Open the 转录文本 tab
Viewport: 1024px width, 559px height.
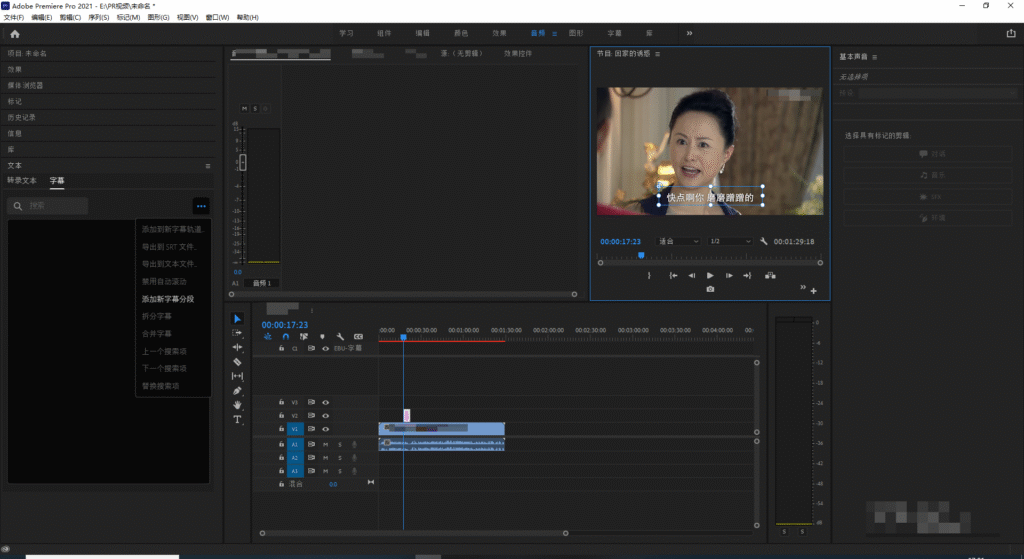(x=22, y=181)
